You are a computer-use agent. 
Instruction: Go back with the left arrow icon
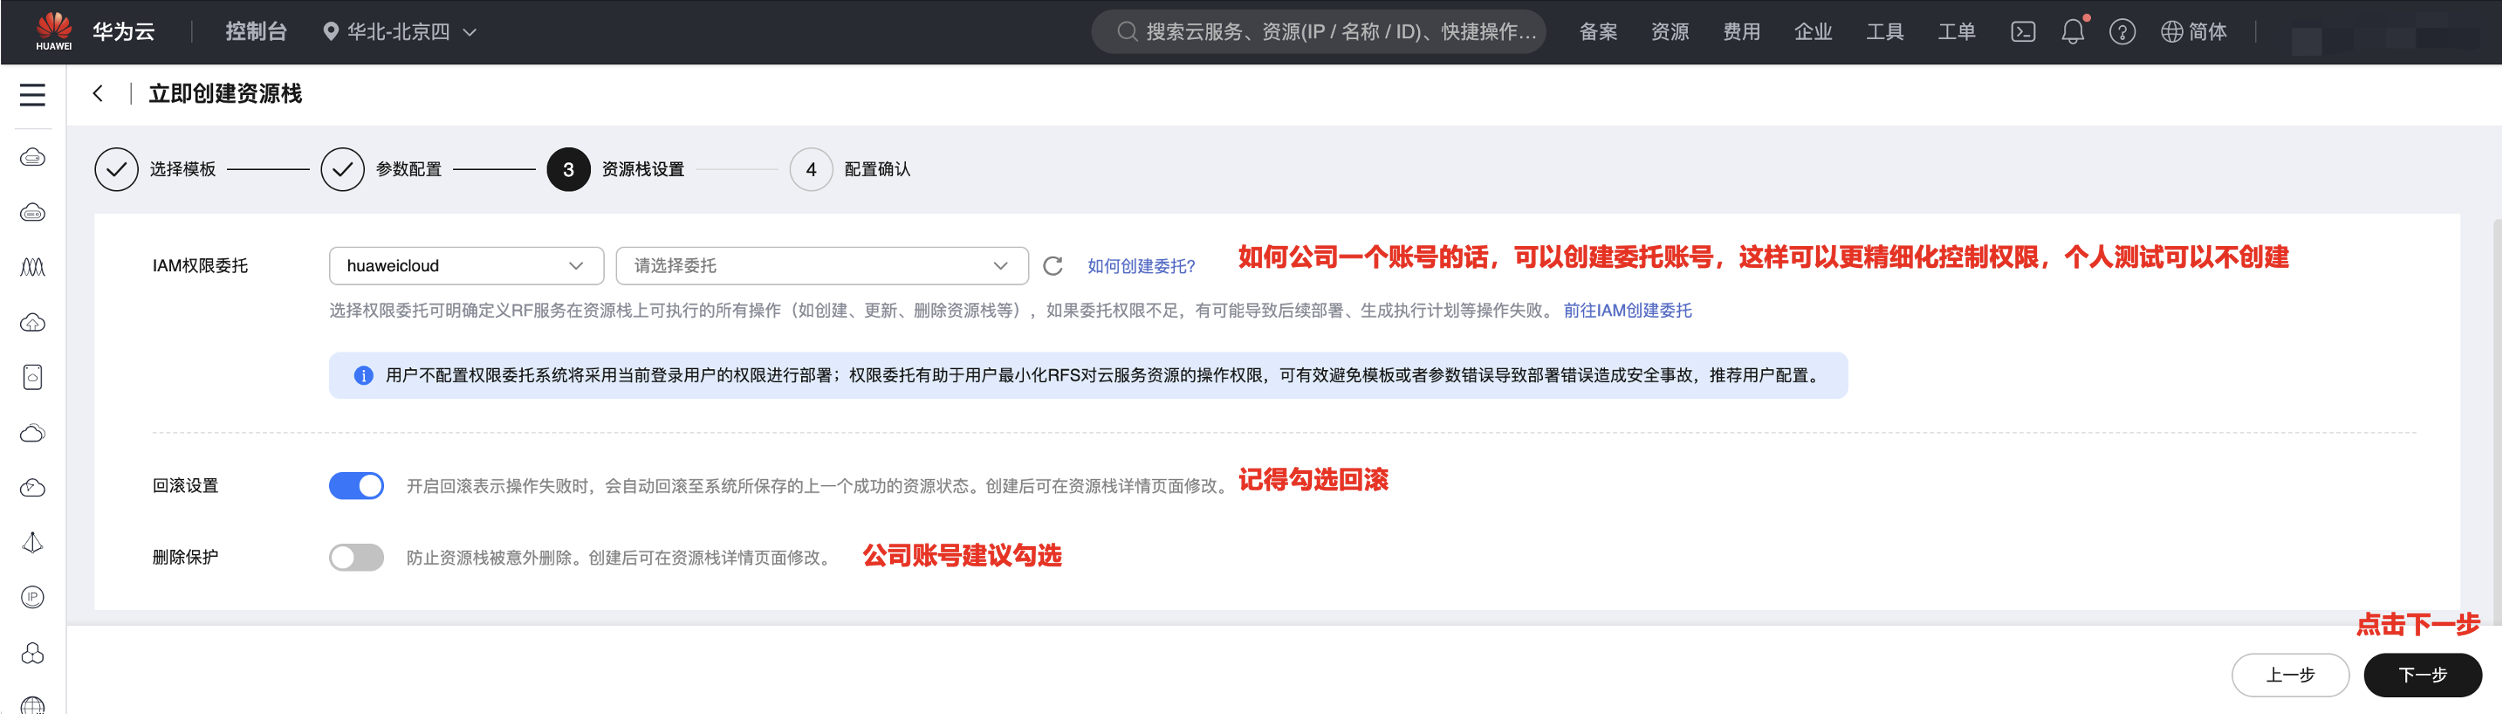(x=98, y=93)
